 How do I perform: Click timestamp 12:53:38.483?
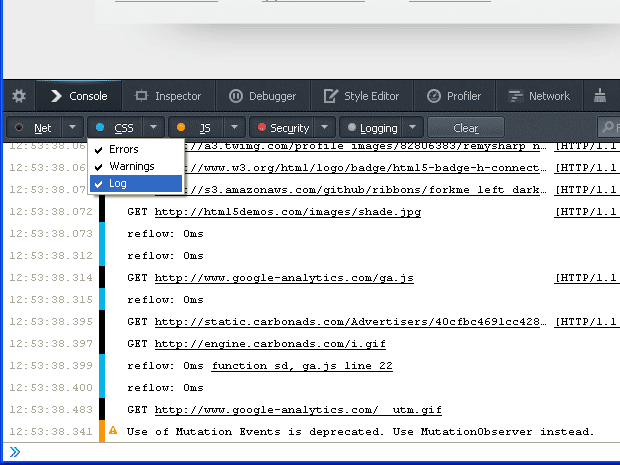click(51, 410)
